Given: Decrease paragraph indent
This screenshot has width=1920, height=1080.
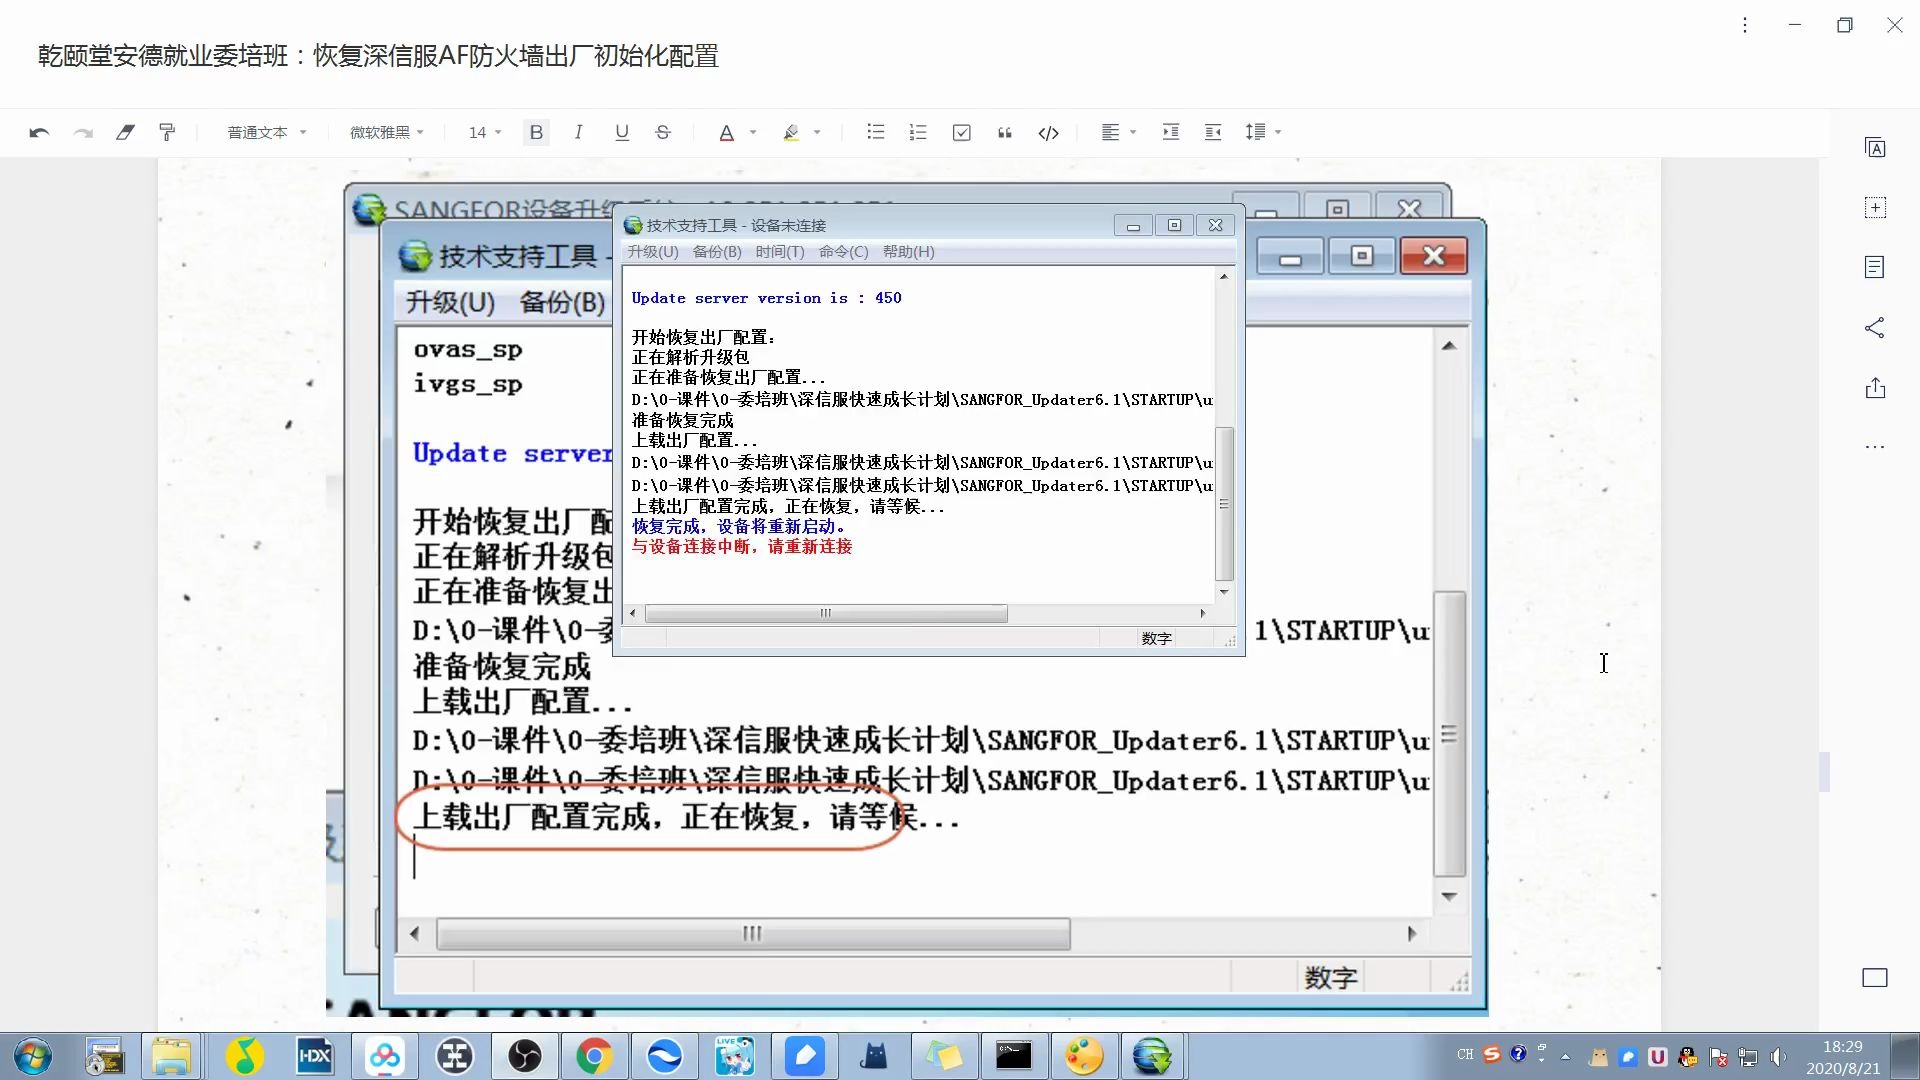Looking at the screenshot, I should tap(1213, 132).
